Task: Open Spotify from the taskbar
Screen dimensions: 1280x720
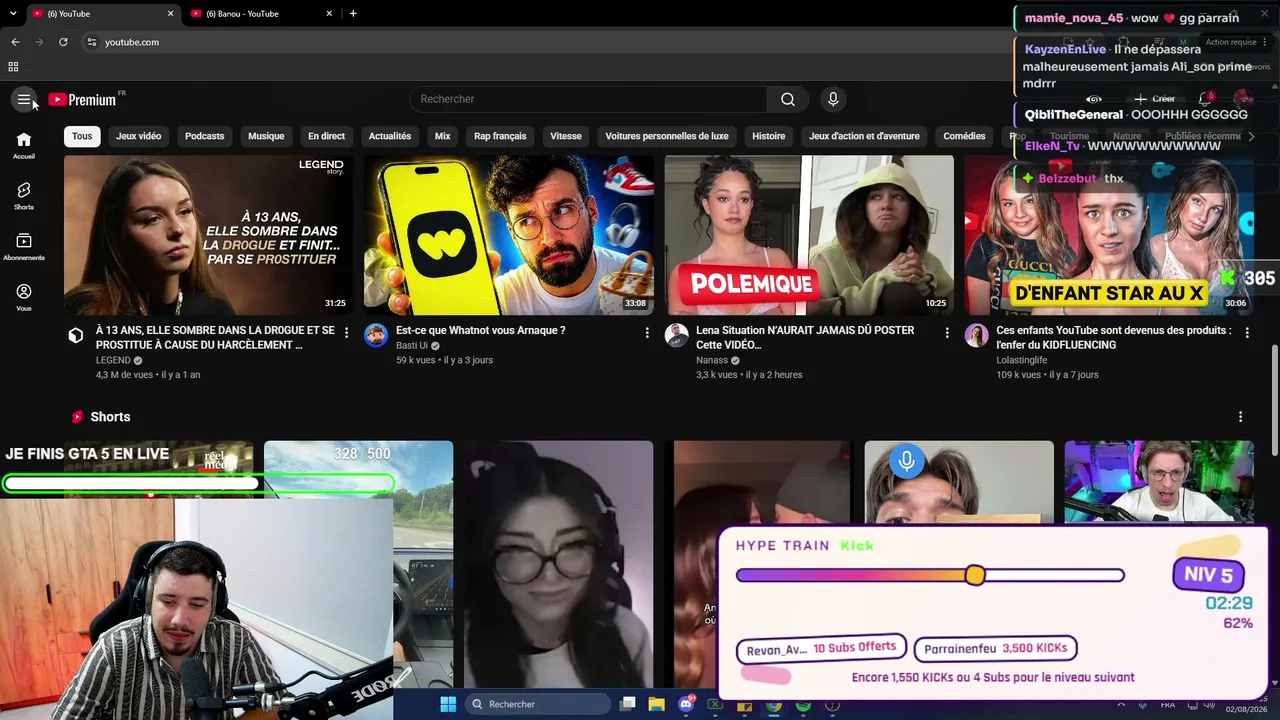Action: click(x=803, y=705)
